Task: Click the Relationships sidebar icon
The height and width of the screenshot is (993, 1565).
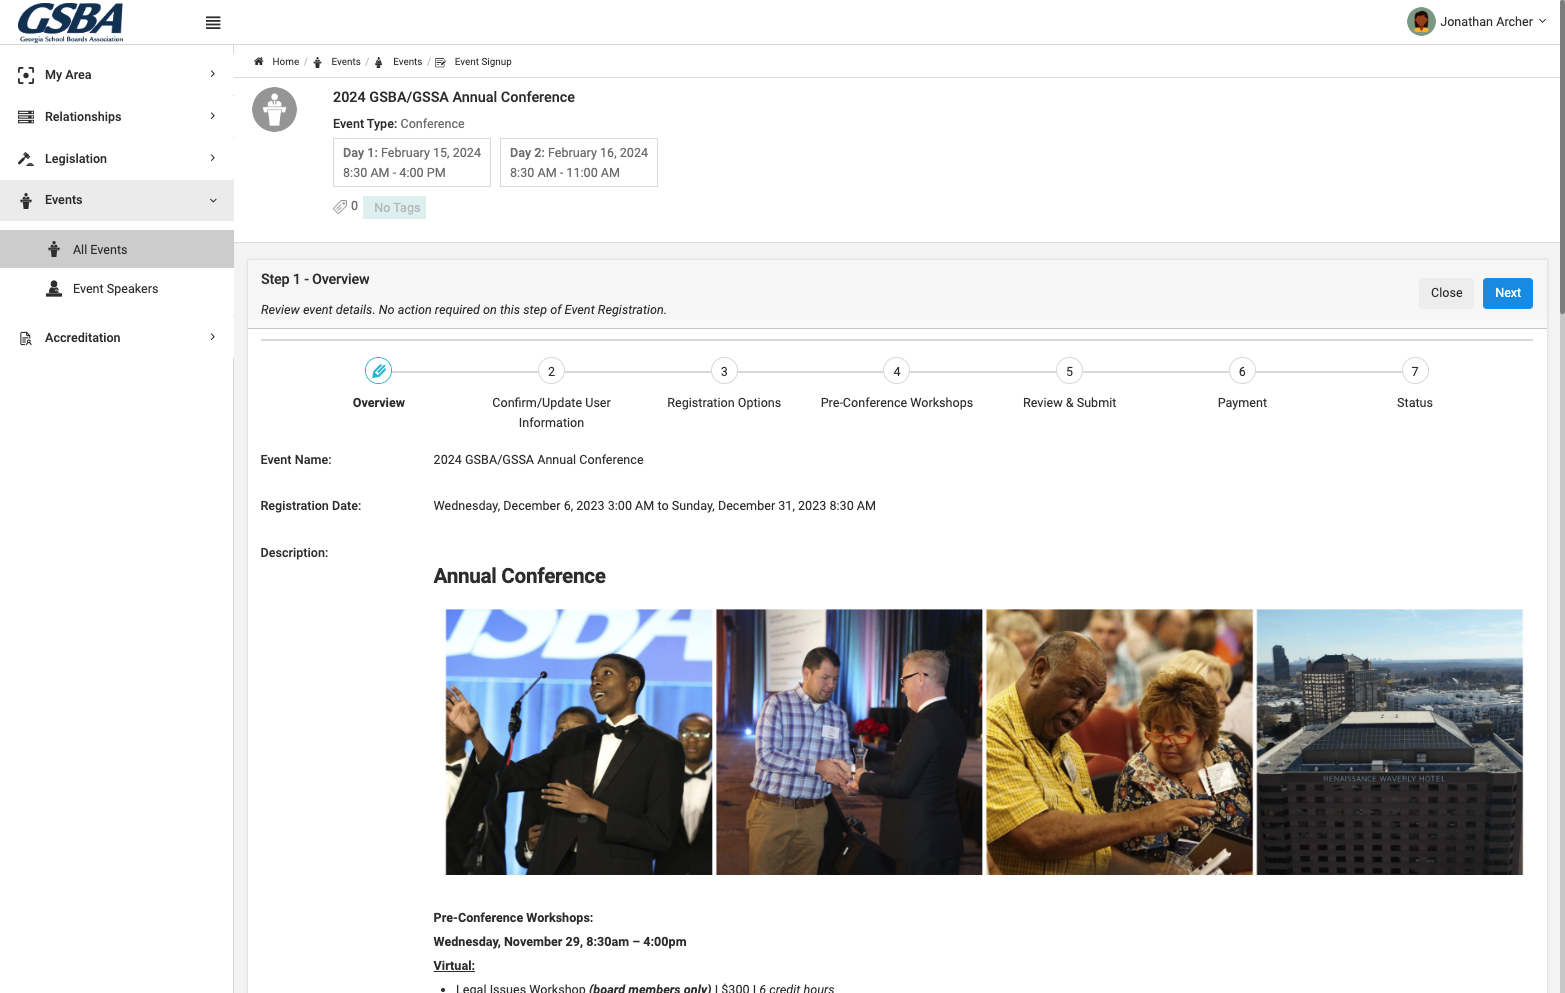Action: click(x=26, y=117)
